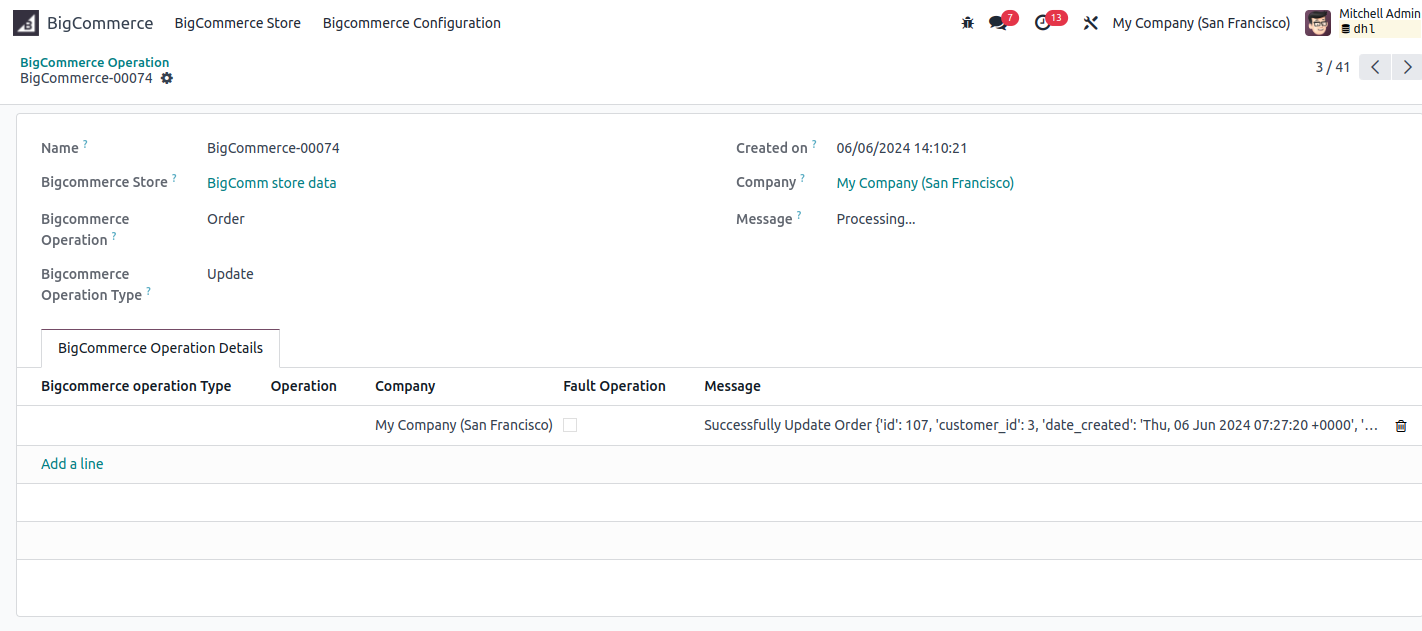
Task: Click the BigCommerce-00074 breadcrumb title
Action: (86, 78)
